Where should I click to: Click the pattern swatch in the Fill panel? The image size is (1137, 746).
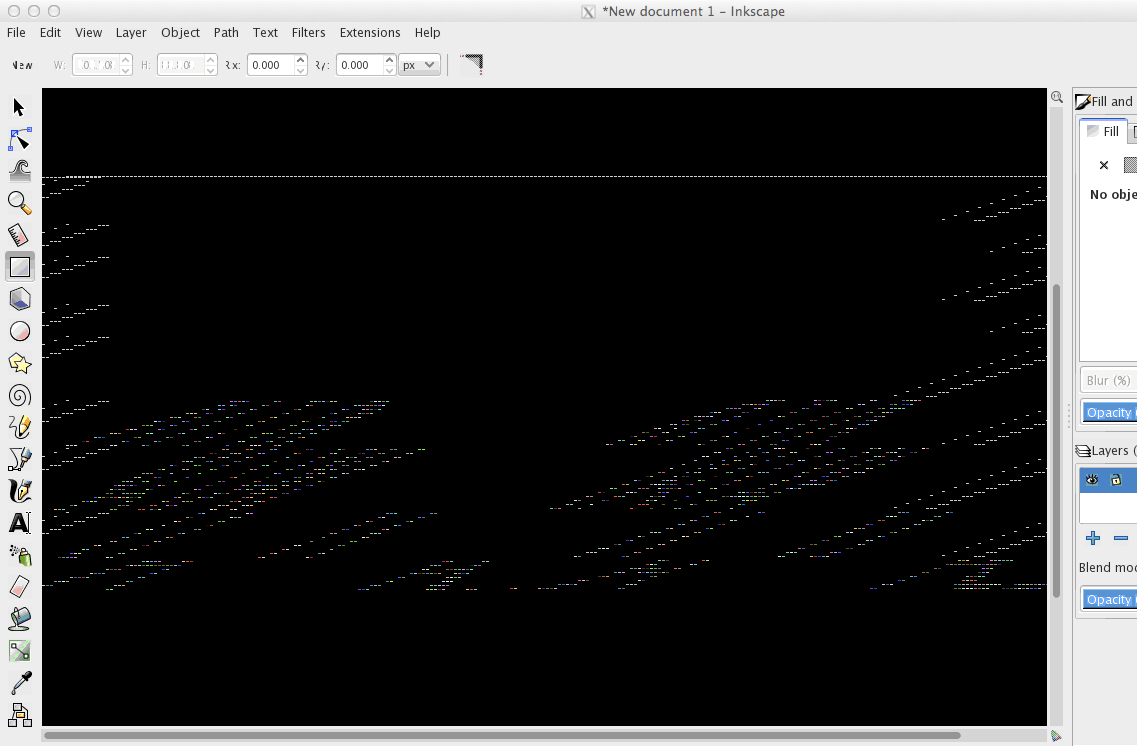click(x=1131, y=165)
